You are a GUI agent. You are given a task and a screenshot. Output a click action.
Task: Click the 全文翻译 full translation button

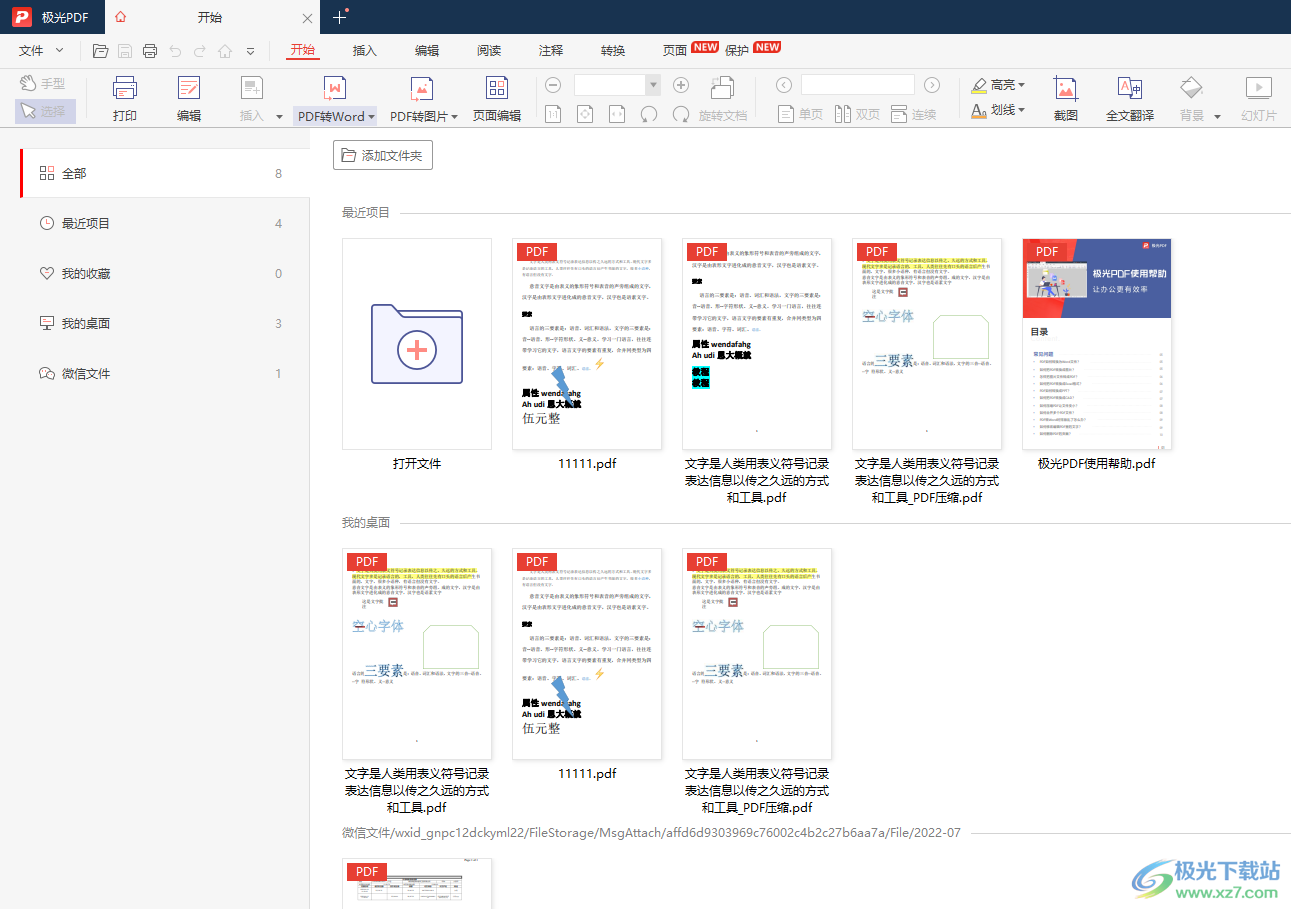pyautogui.click(x=1130, y=99)
